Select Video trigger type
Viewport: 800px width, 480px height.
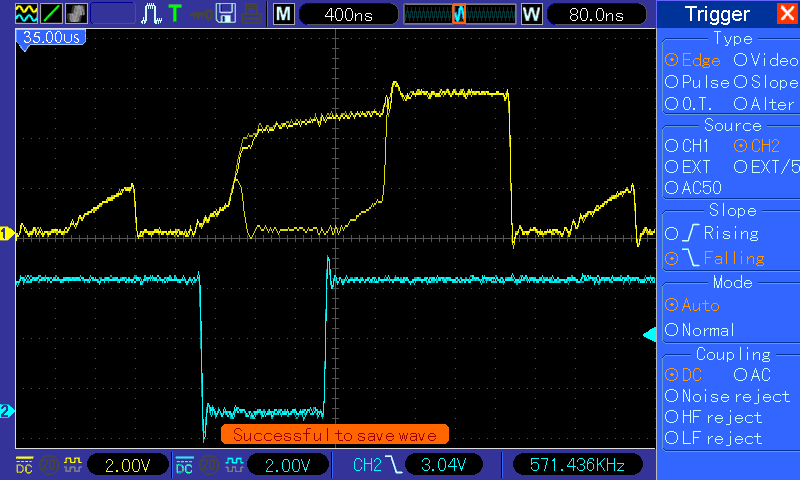(x=764, y=60)
